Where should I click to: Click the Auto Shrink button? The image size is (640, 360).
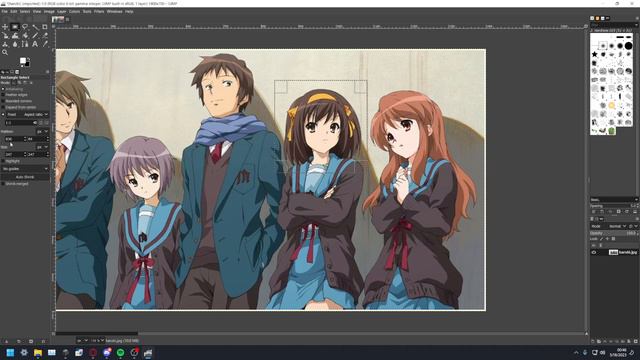[25, 177]
